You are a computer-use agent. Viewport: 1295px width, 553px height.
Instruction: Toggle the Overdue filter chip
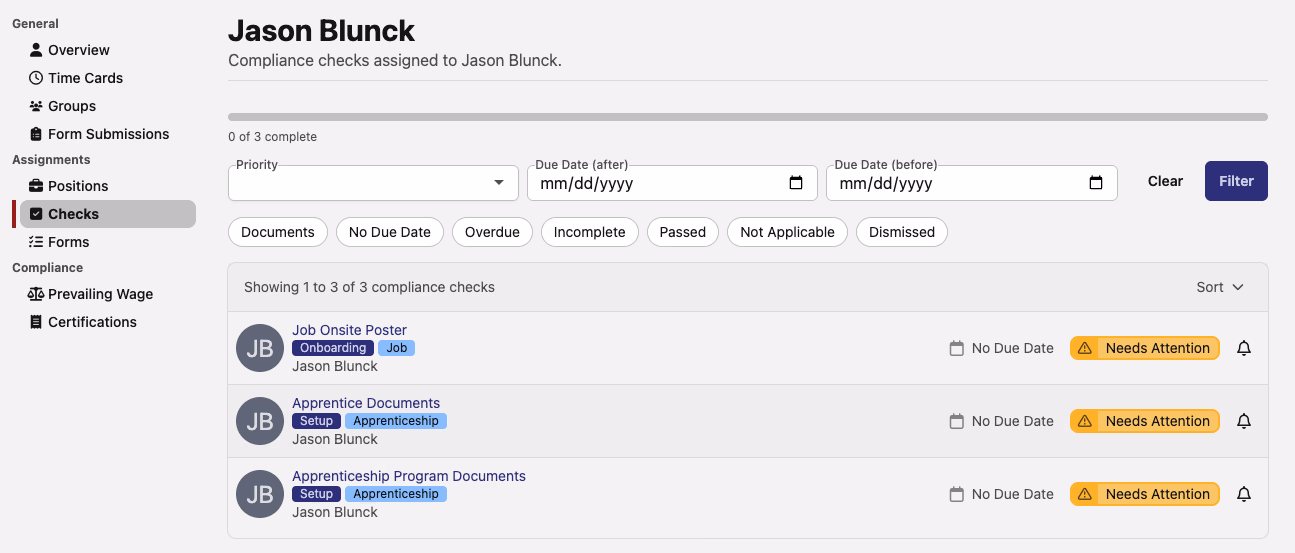(x=492, y=232)
